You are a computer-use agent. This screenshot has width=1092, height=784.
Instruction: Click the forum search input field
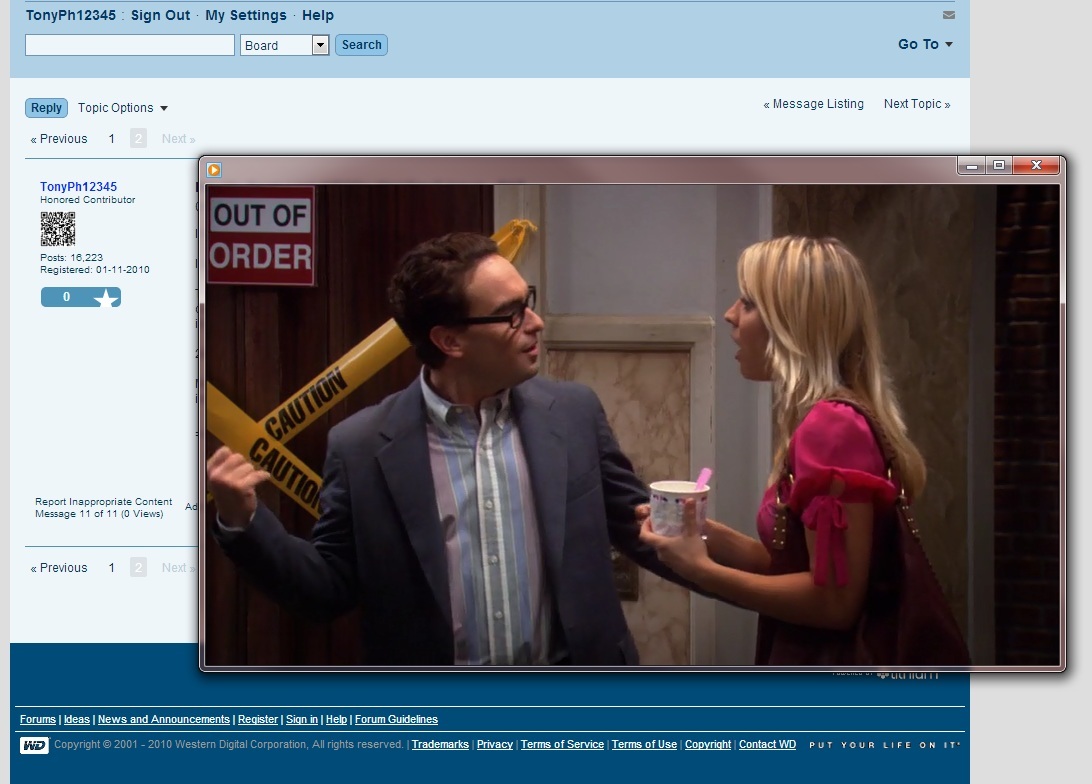[130, 45]
